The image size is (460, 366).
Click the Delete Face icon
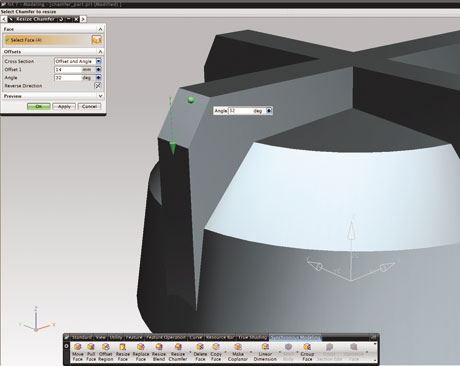click(x=200, y=353)
